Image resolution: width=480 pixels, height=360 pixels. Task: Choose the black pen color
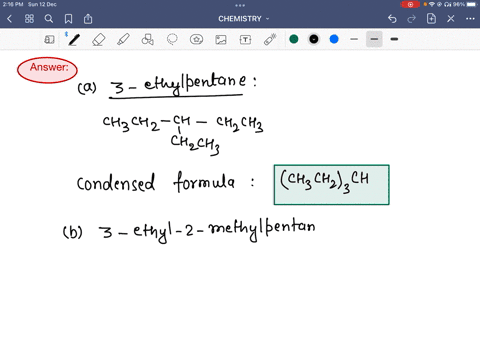click(314, 39)
